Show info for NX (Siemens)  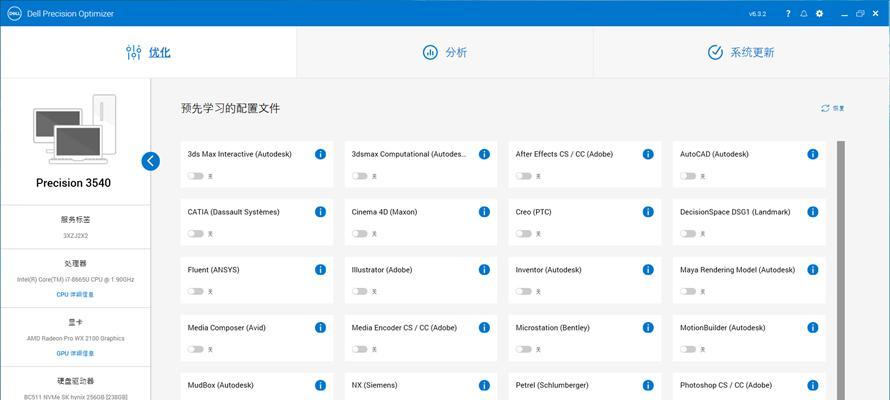(484, 385)
